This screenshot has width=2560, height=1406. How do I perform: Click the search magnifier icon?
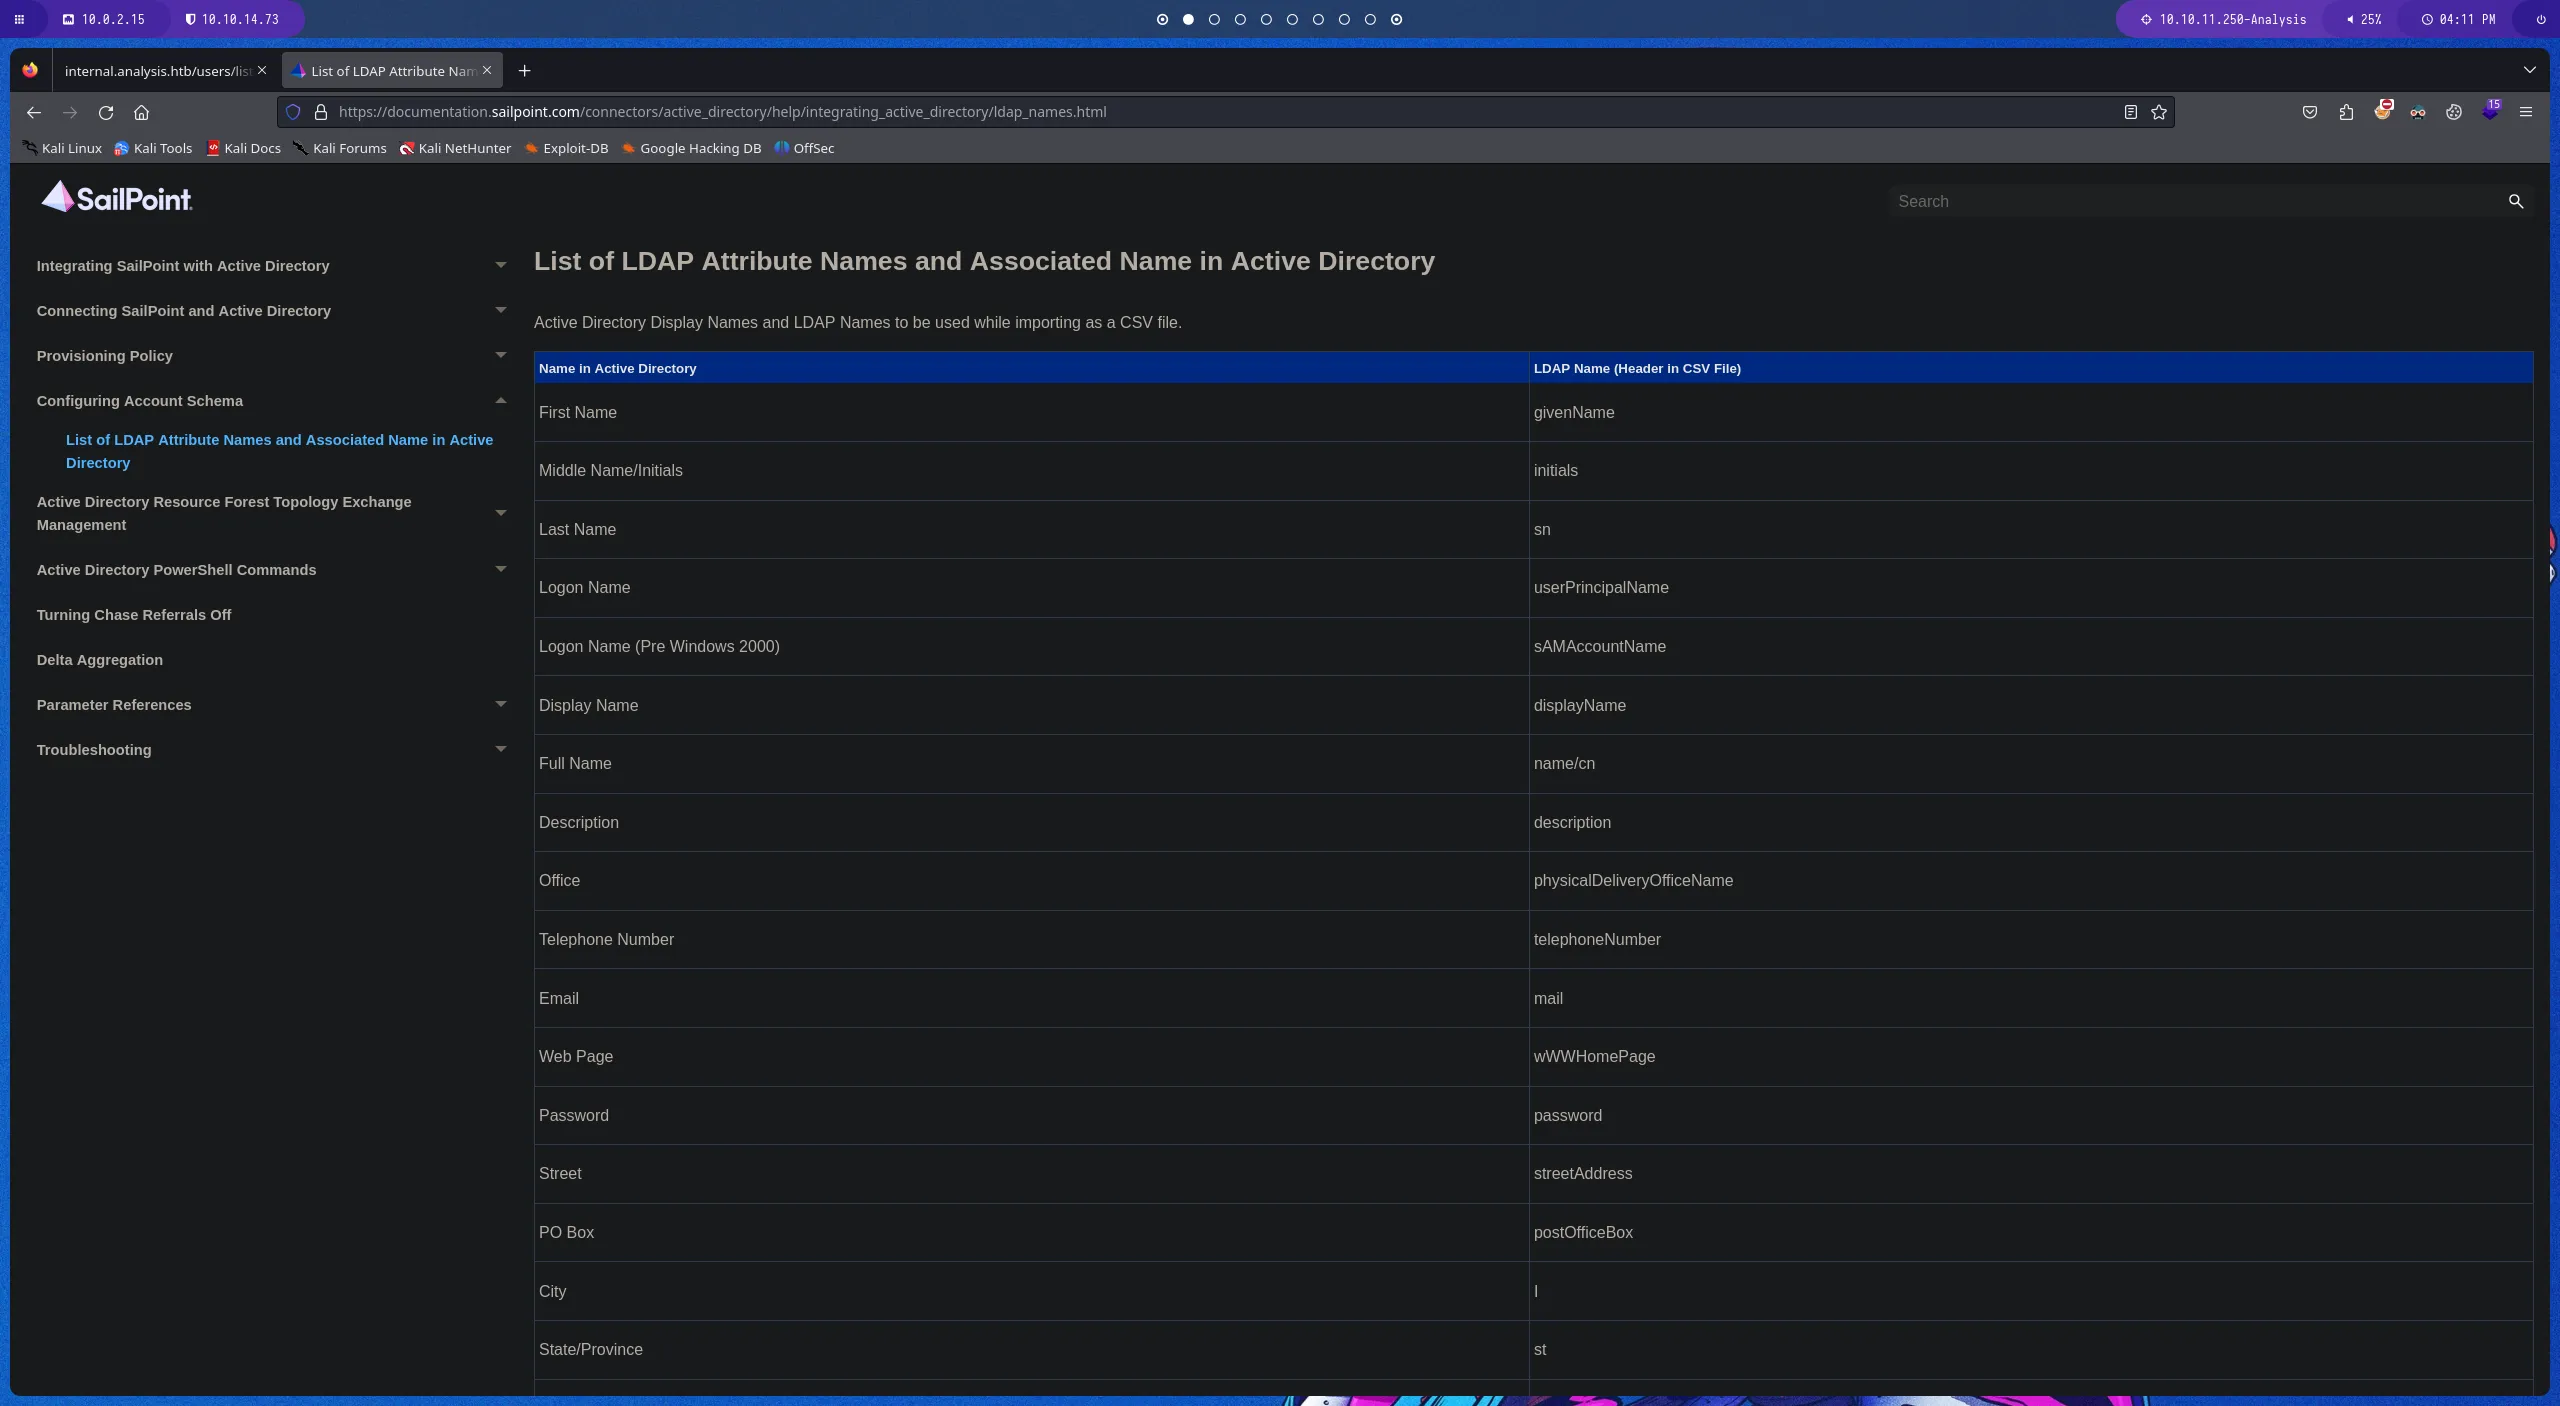2515,201
